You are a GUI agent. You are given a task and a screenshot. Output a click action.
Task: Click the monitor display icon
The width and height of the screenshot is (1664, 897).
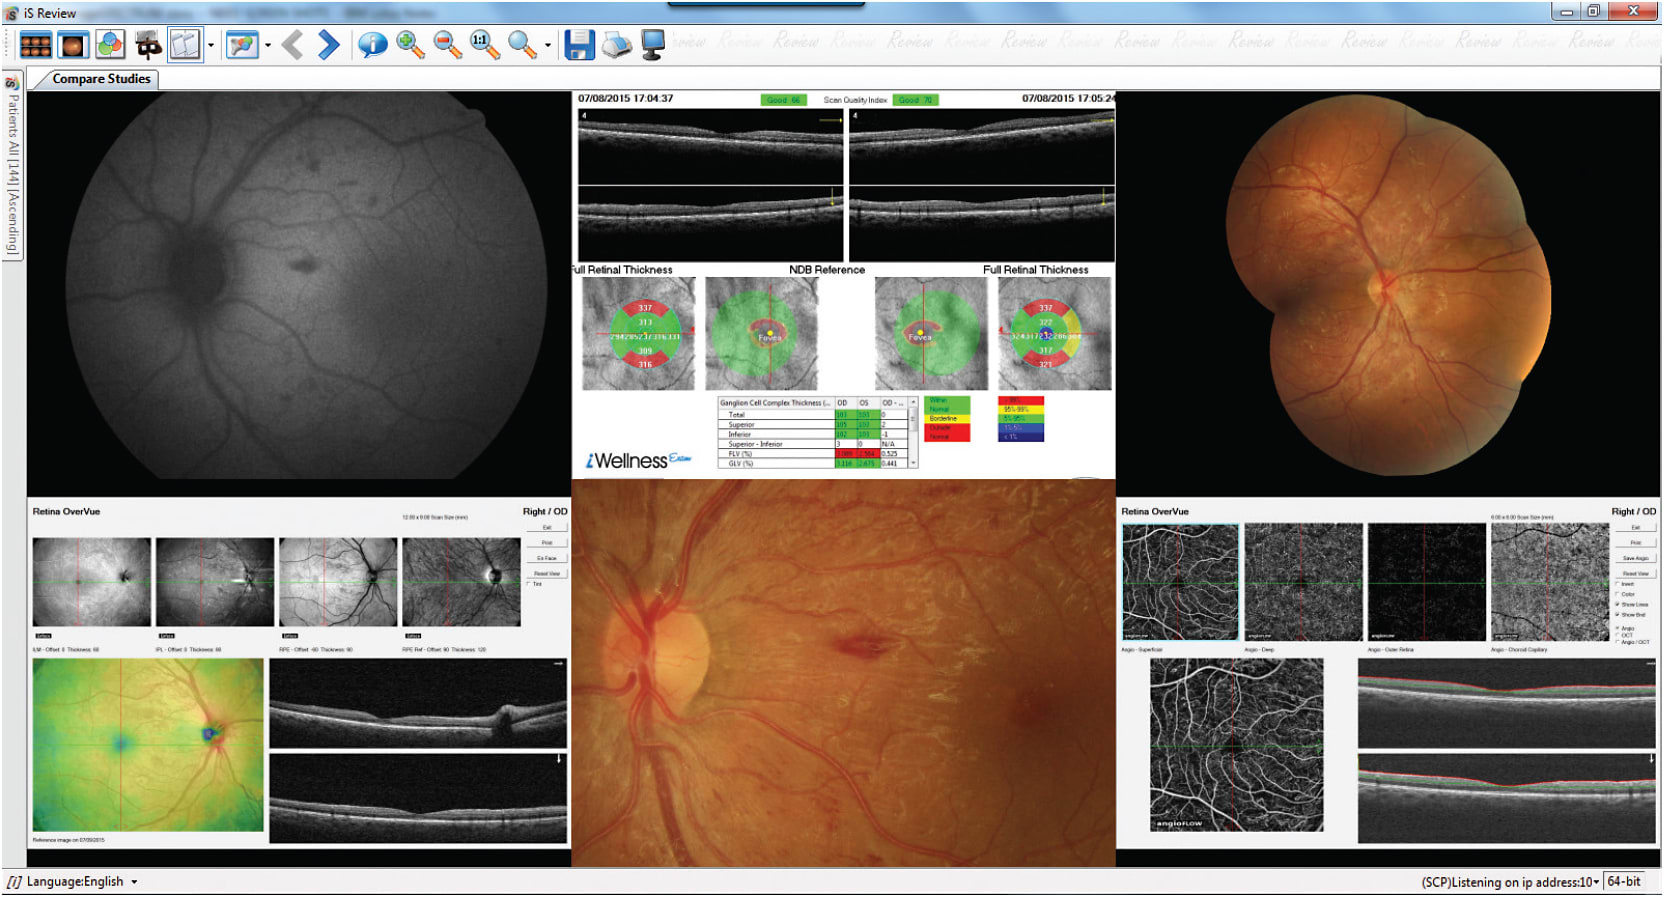point(653,45)
